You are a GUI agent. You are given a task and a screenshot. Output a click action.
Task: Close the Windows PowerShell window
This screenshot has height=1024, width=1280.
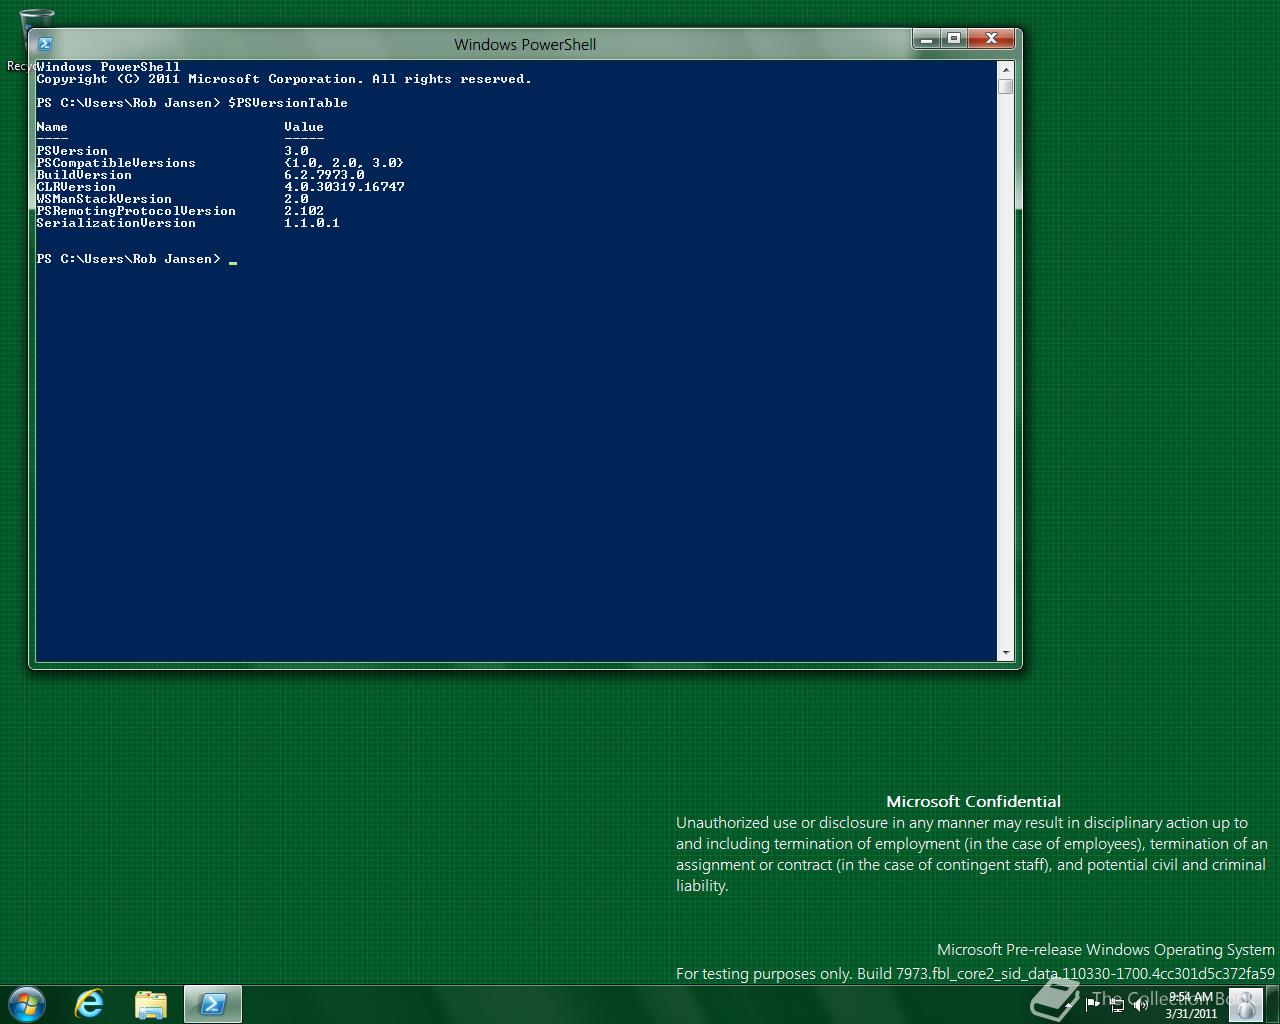click(992, 38)
